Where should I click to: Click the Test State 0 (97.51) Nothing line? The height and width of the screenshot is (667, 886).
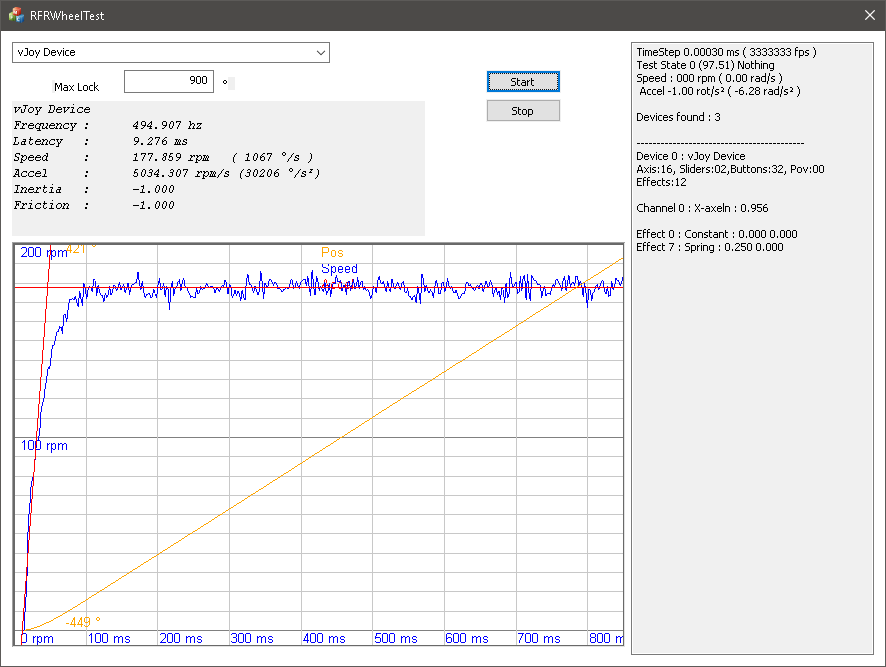[x=705, y=65]
